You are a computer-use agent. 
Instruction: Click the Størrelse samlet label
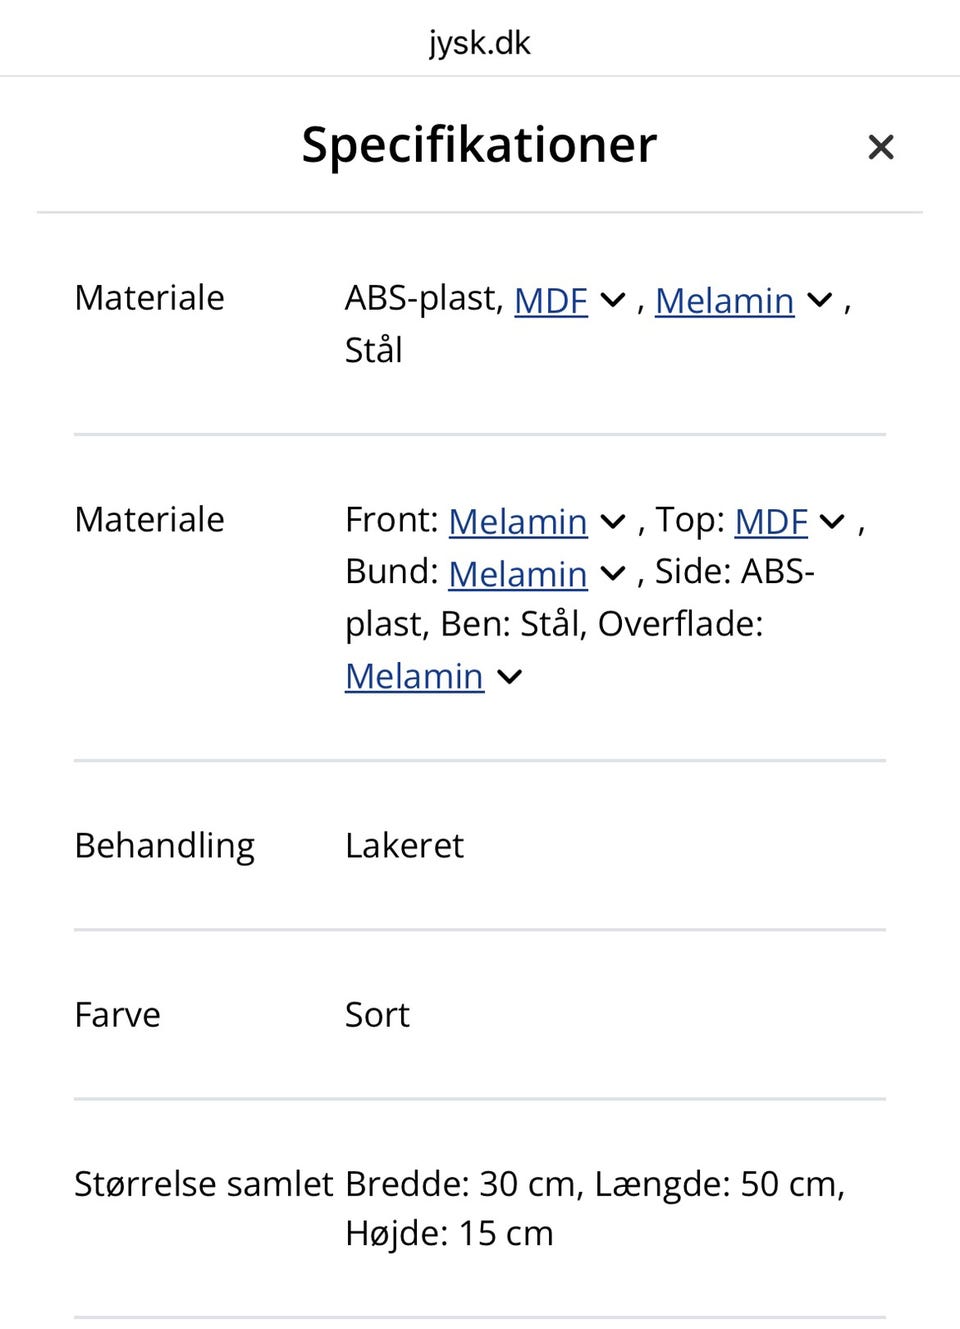203,1184
